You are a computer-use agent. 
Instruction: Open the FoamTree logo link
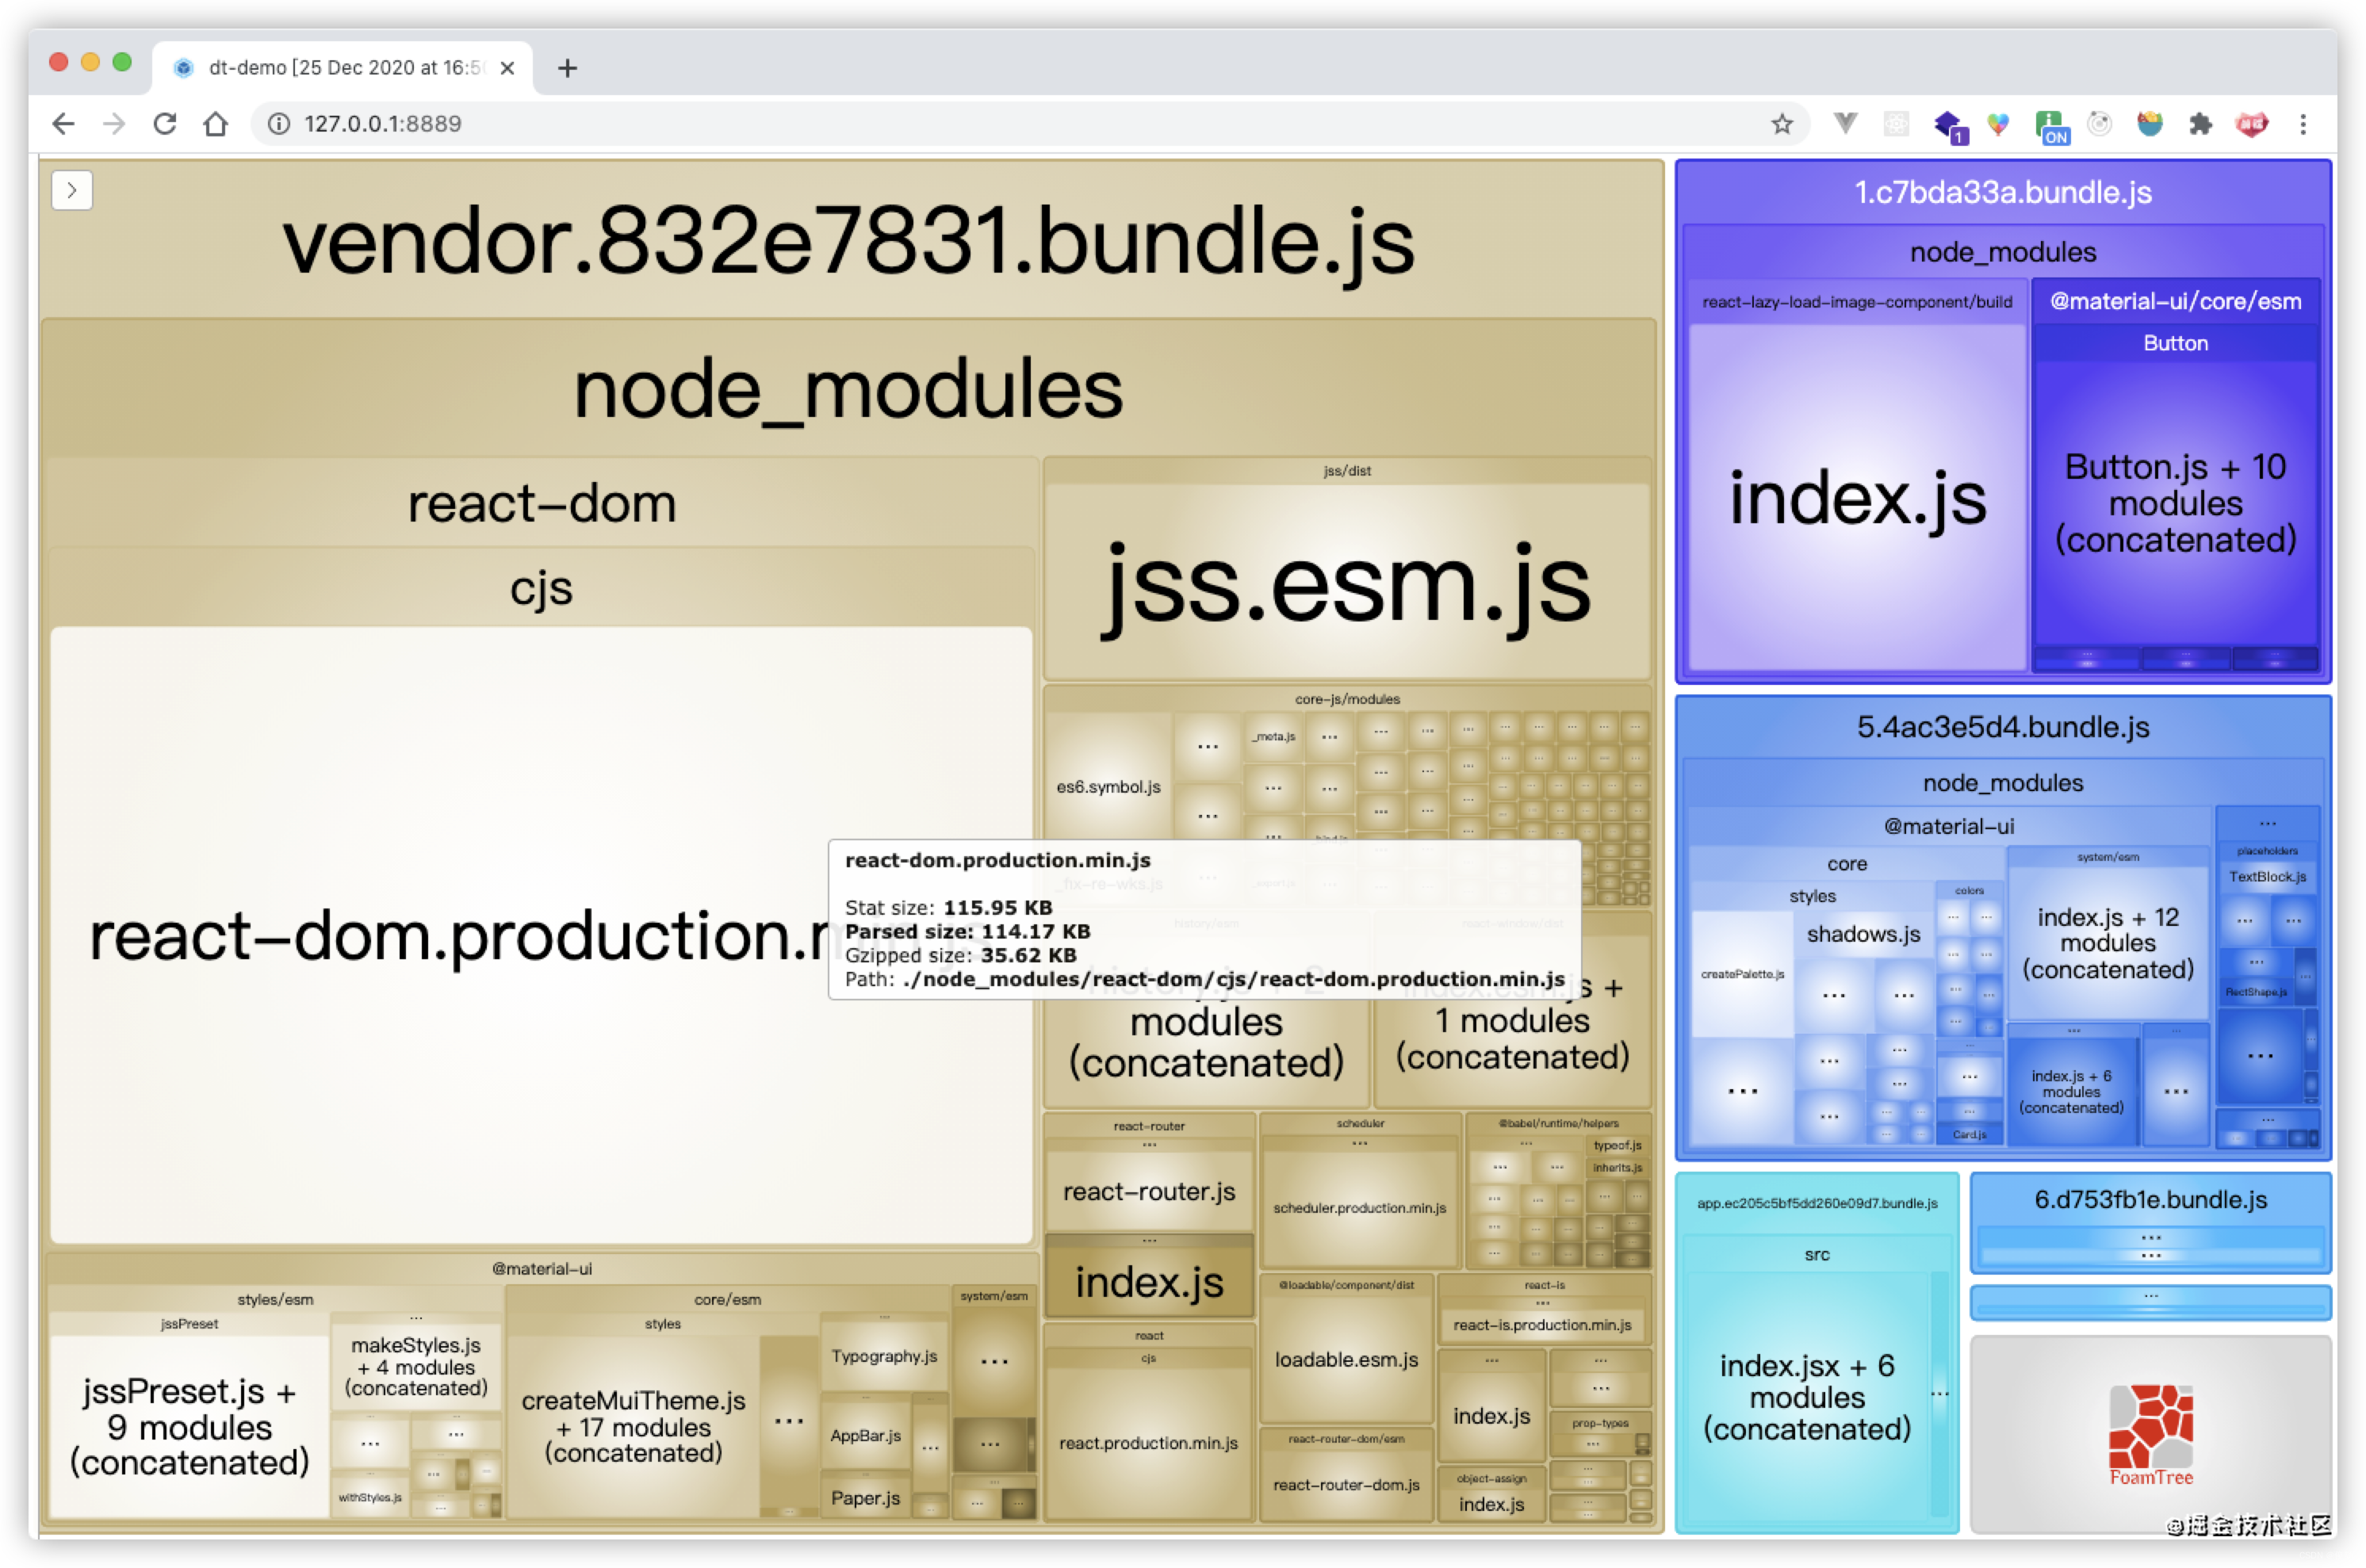click(2150, 1436)
